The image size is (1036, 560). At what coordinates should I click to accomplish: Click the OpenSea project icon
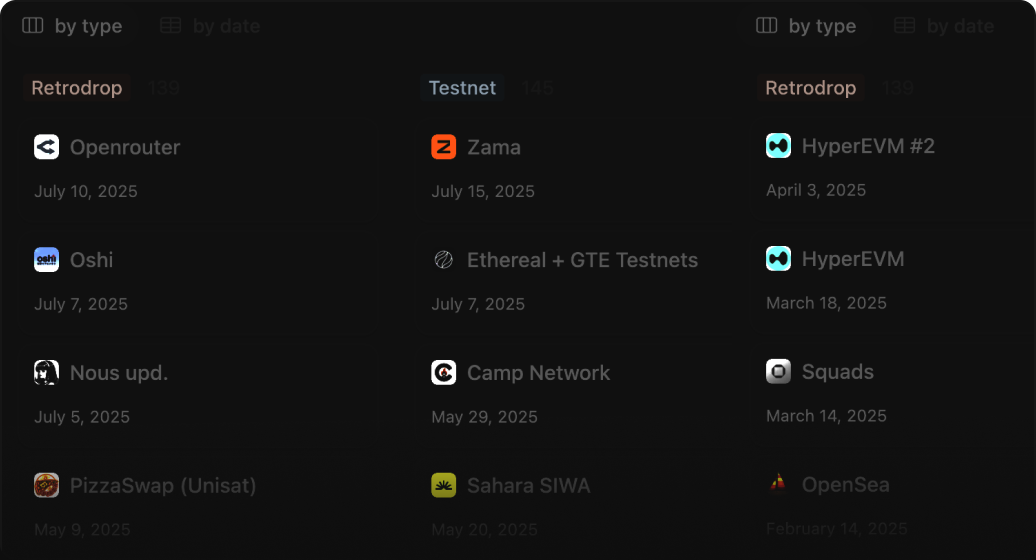[779, 485]
